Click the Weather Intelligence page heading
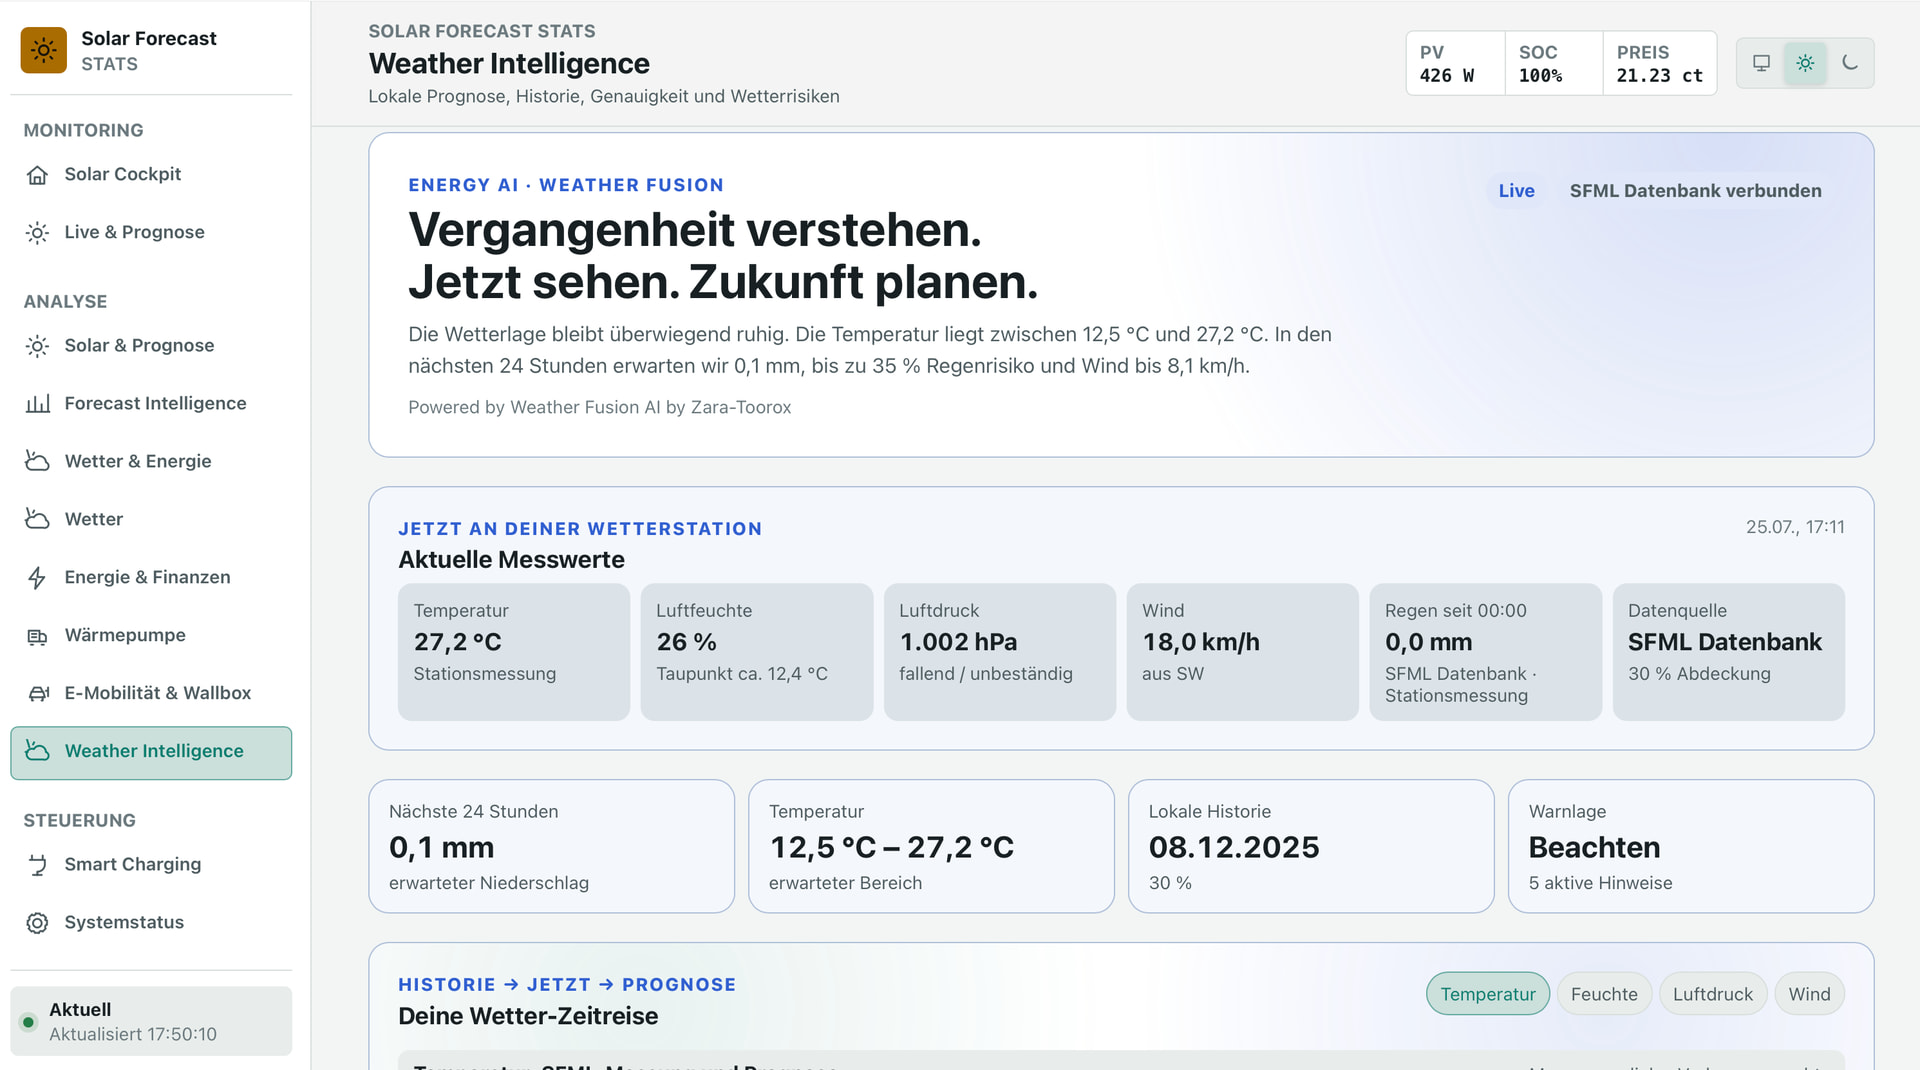The height and width of the screenshot is (1070, 1920). pyautogui.click(x=509, y=63)
